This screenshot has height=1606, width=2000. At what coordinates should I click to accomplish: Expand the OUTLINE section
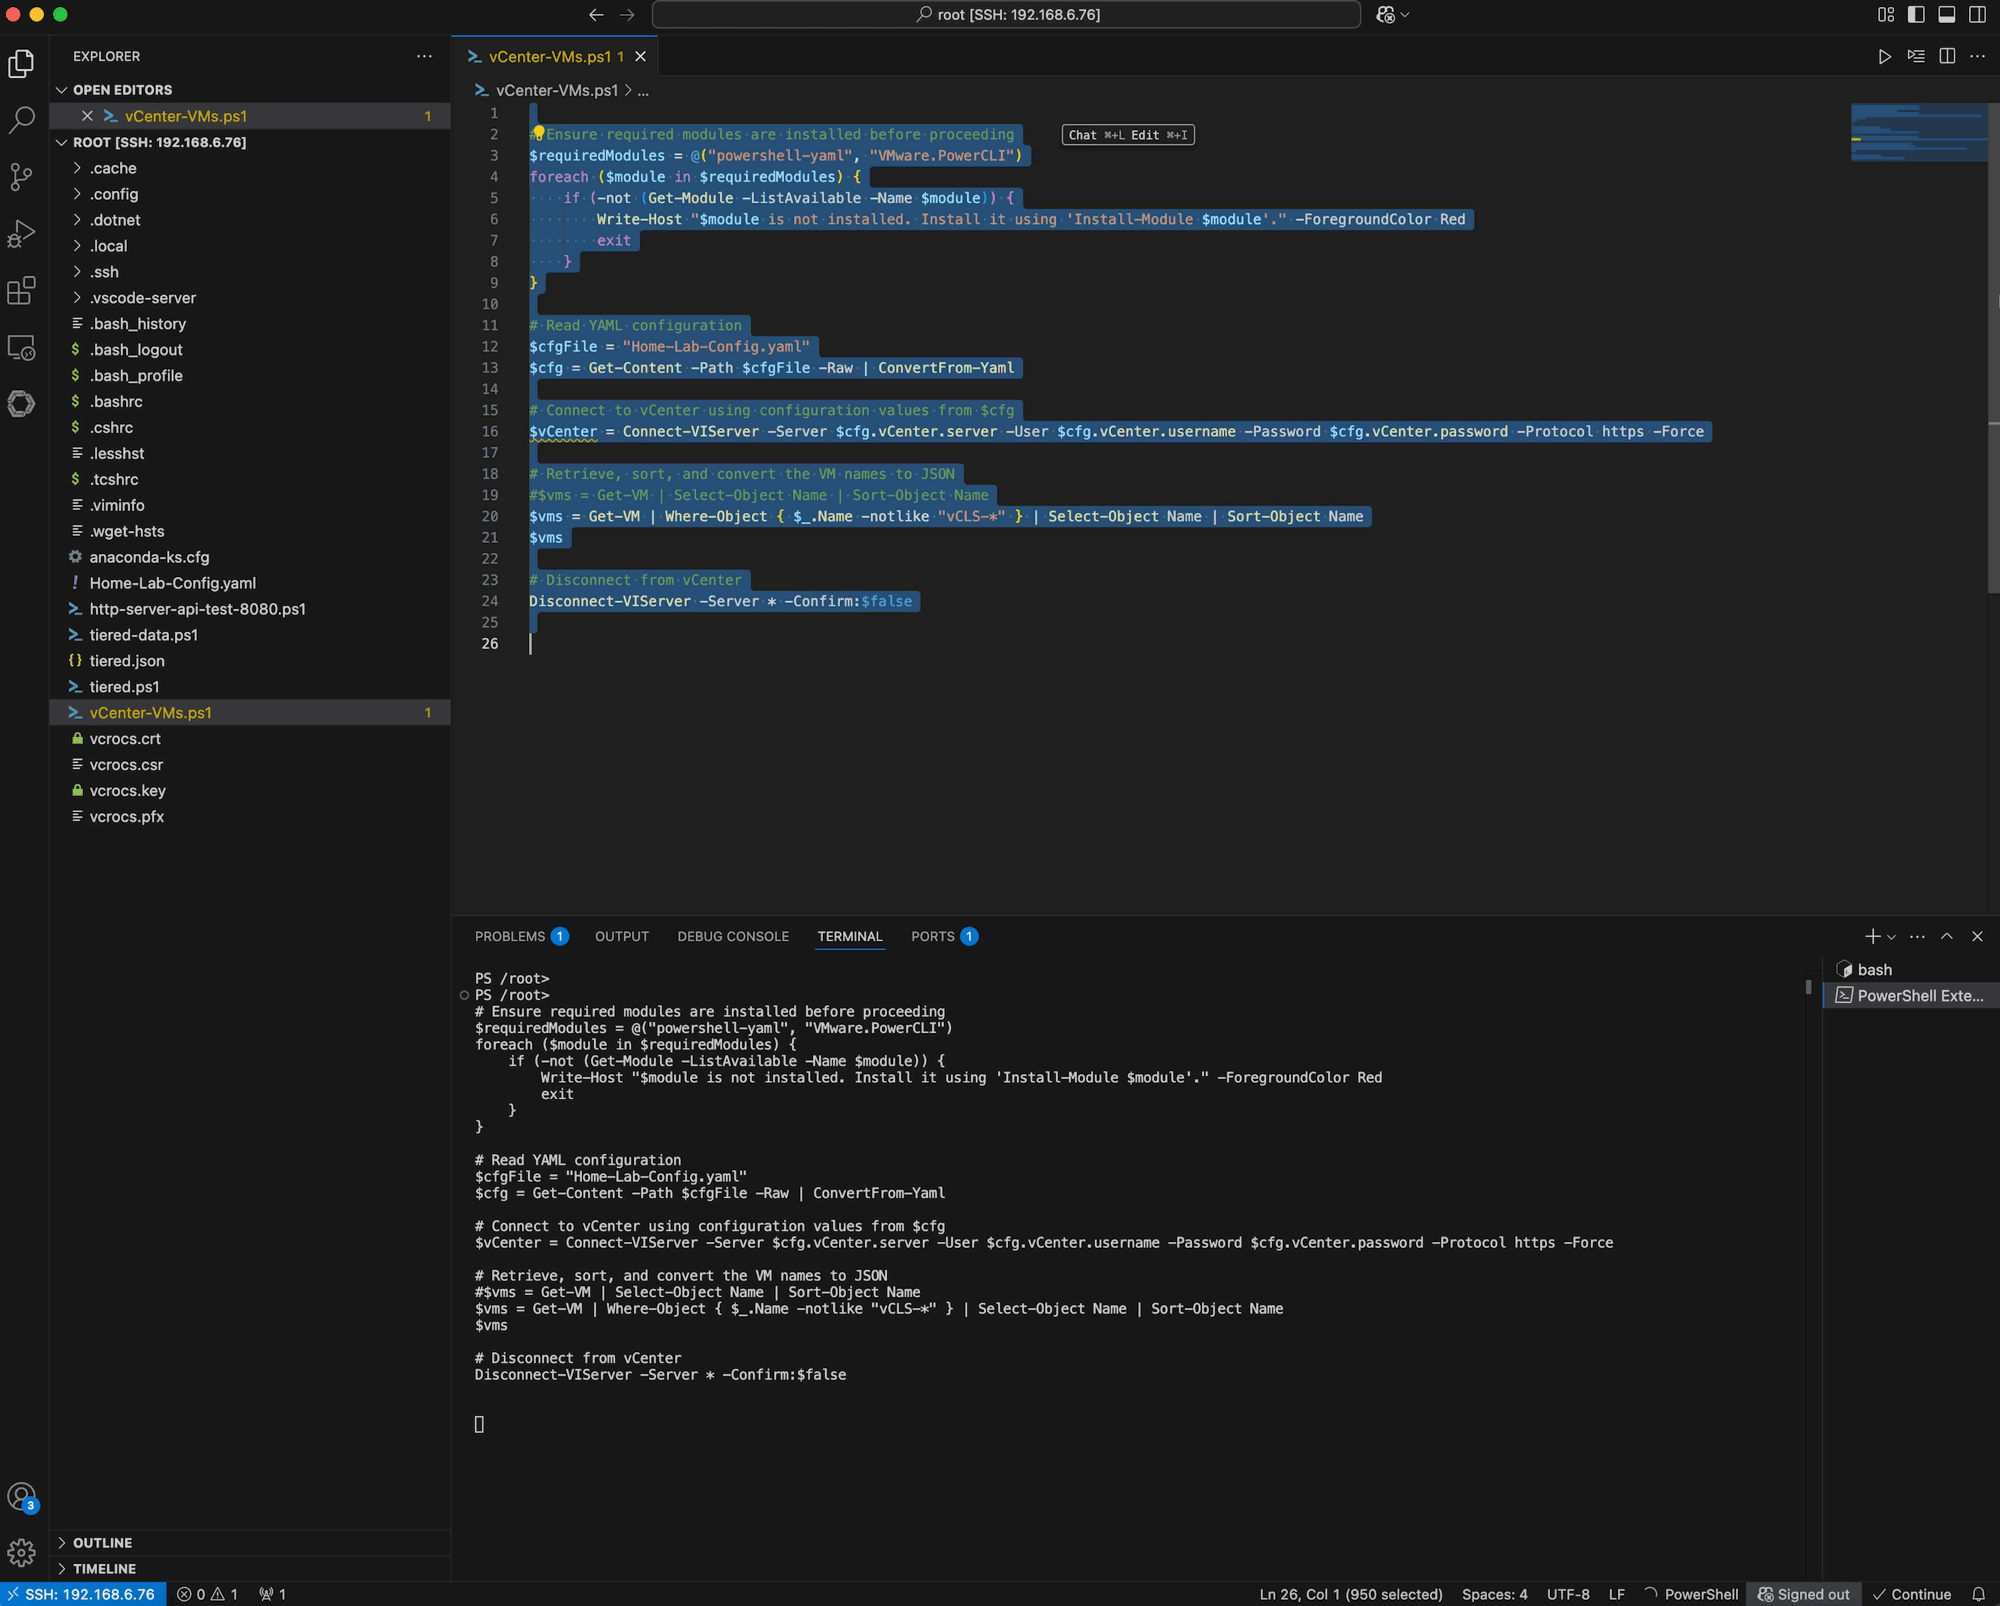point(102,1543)
